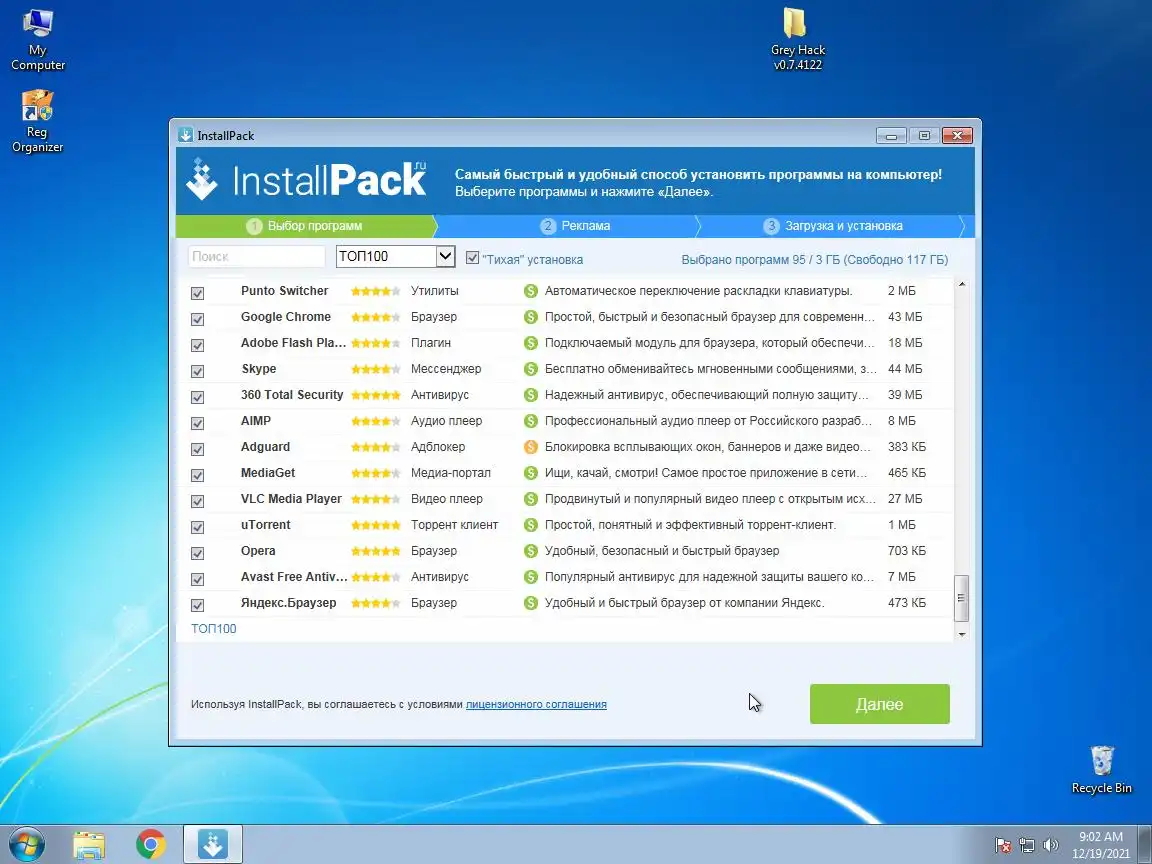Open лицензионного соглашения link
1152x864 pixels.
536,704
